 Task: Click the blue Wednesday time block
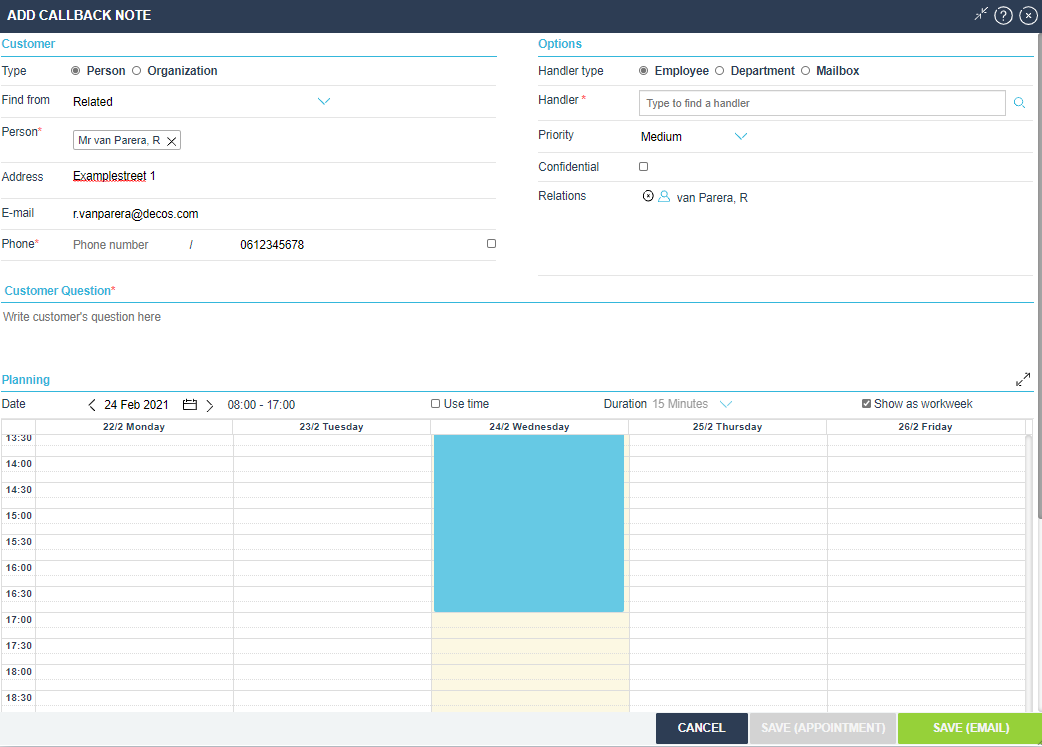(x=528, y=522)
